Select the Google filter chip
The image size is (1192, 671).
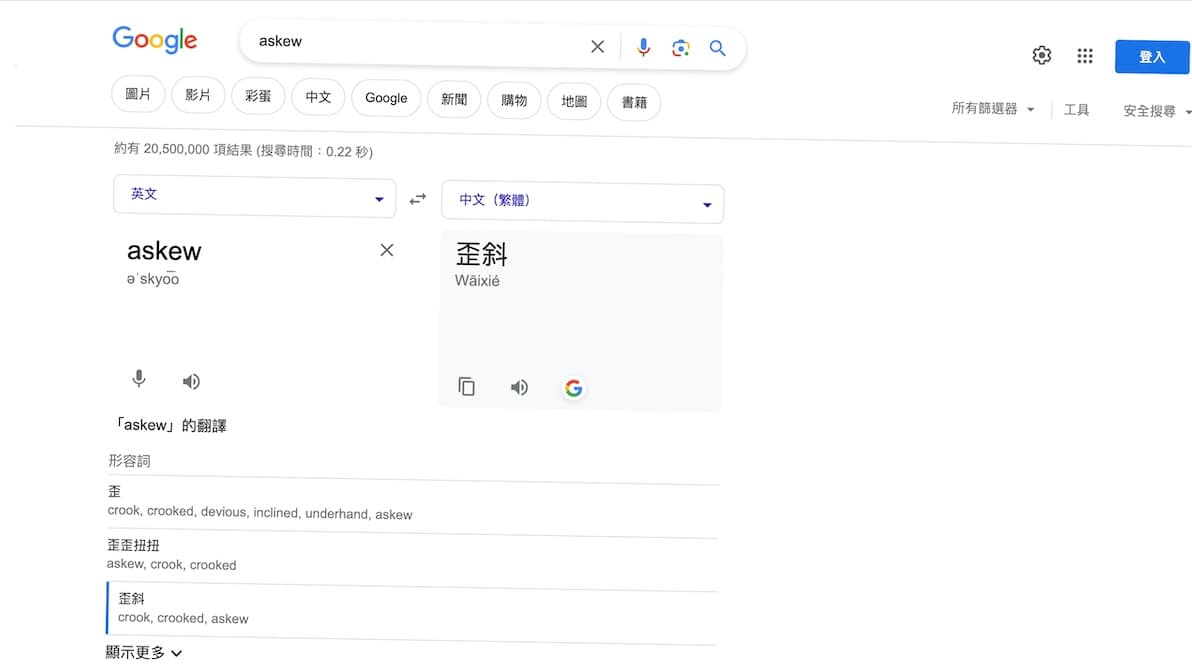[x=386, y=98]
